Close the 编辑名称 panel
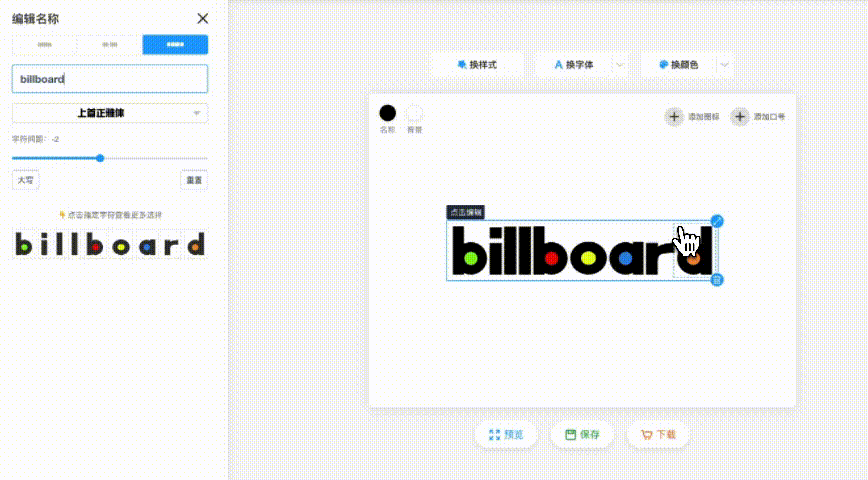 [x=203, y=18]
